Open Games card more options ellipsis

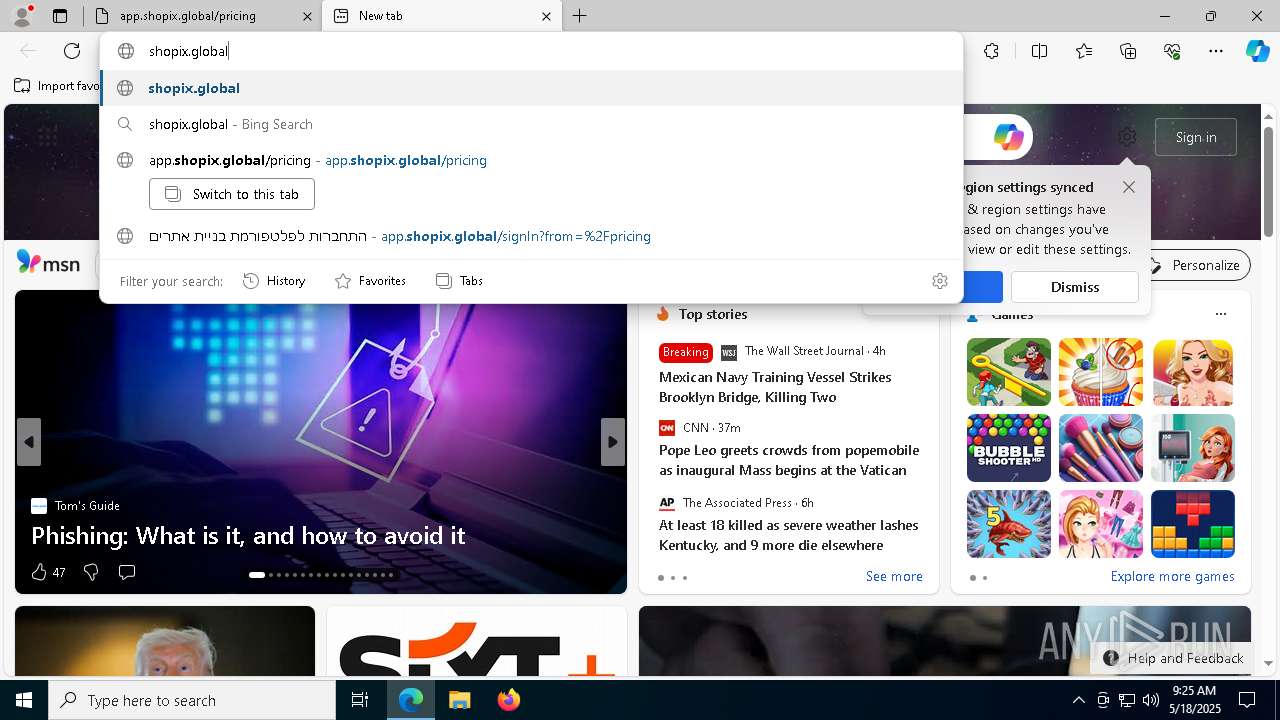[1220, 314]
